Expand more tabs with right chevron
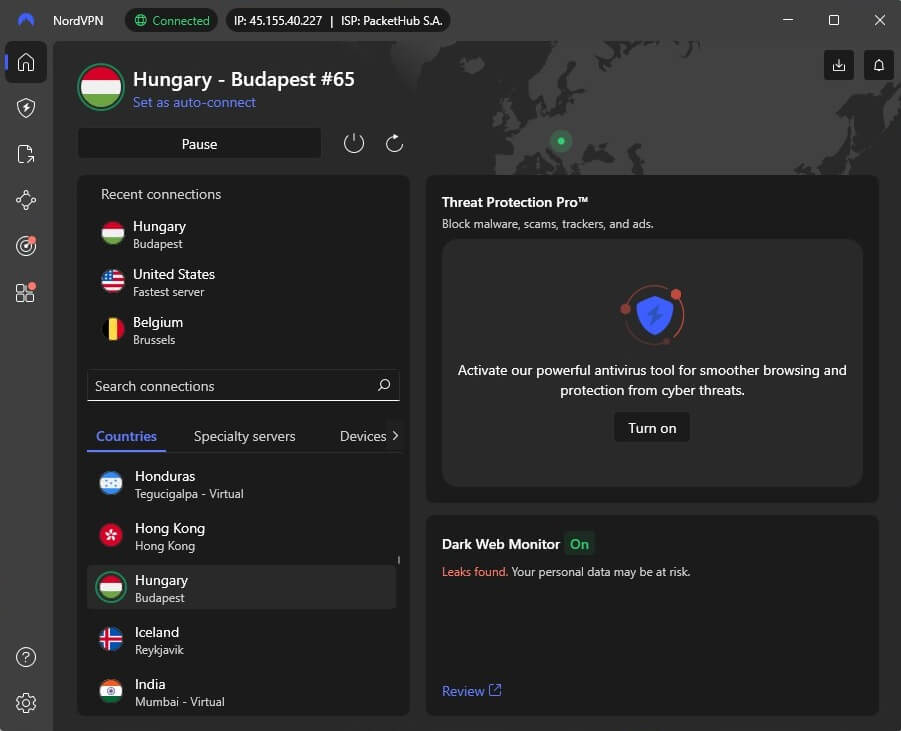Viewport: 901px width, 731px height. point(395,436)
